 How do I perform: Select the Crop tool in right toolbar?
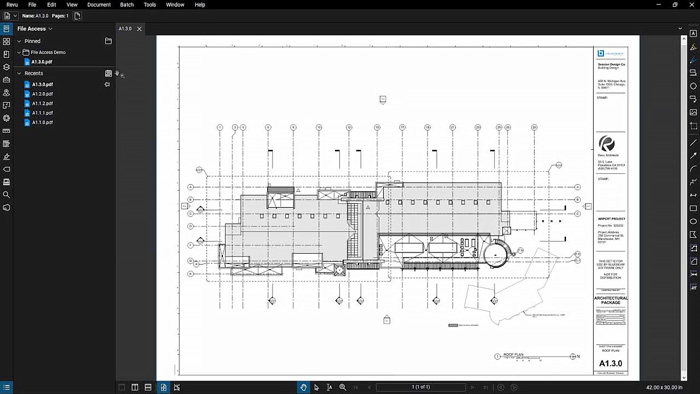point(693,126)
